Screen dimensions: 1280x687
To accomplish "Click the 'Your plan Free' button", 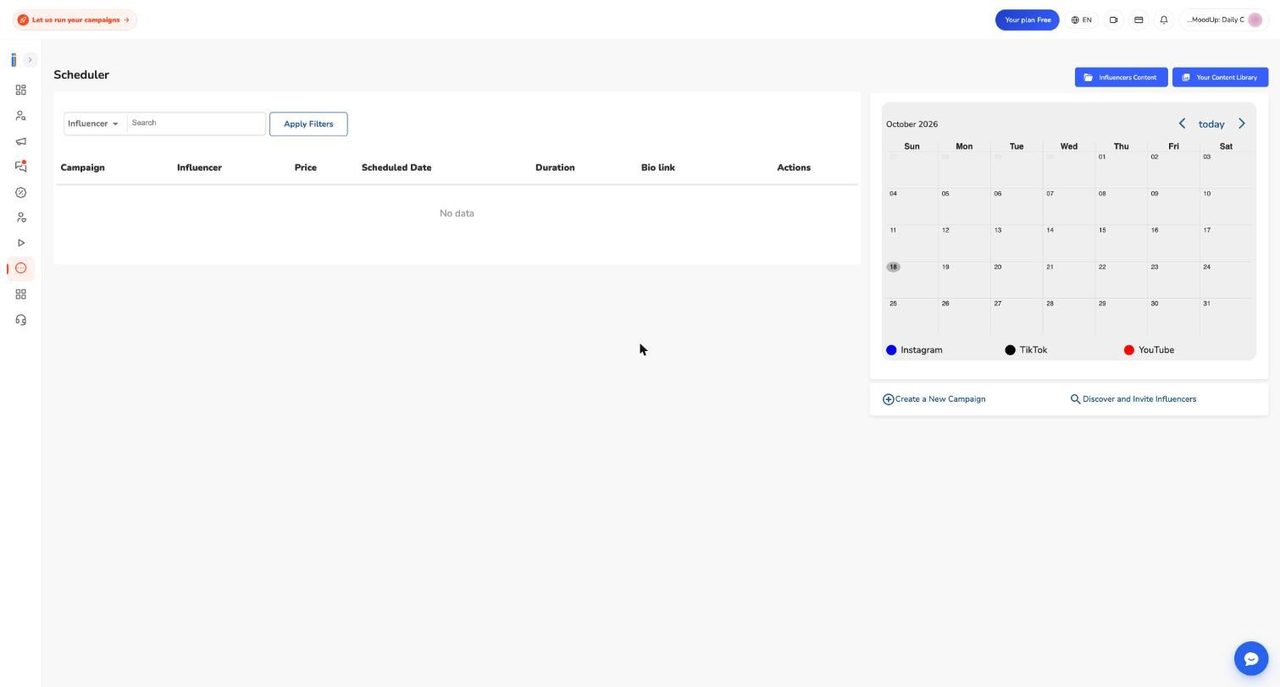I will point(1027,20).
